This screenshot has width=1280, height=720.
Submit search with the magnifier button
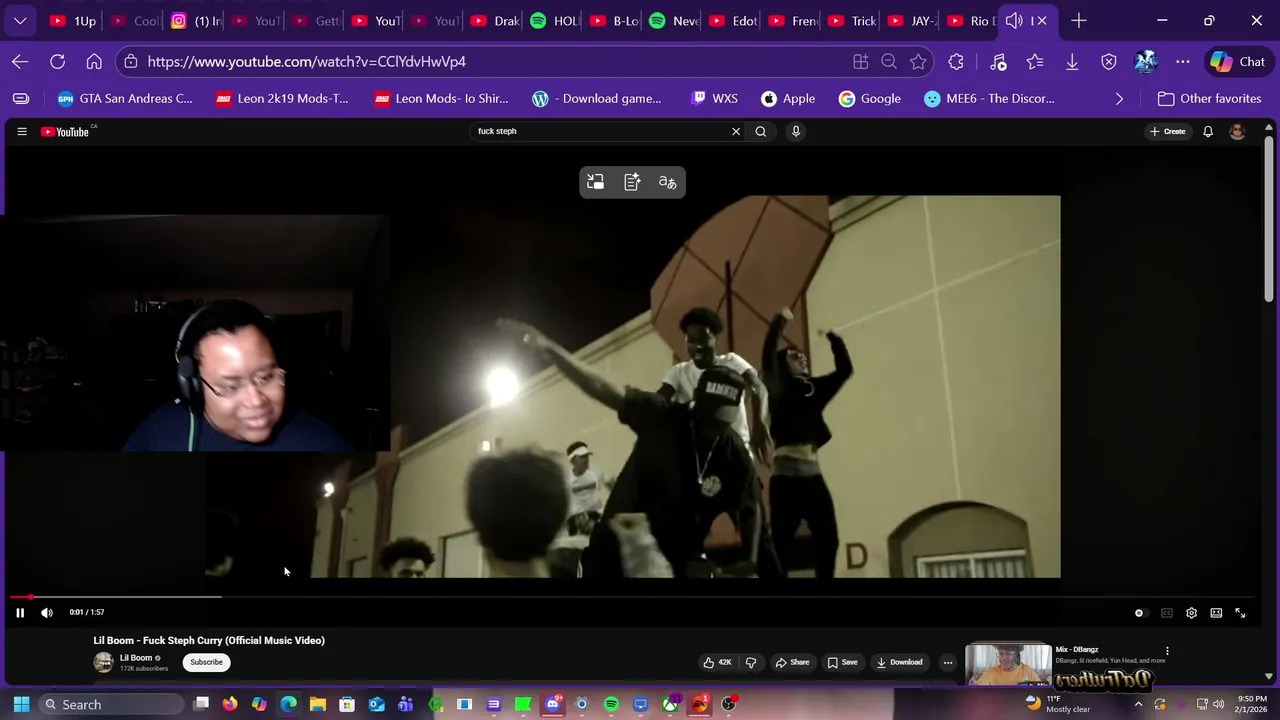tap(761, 131)
